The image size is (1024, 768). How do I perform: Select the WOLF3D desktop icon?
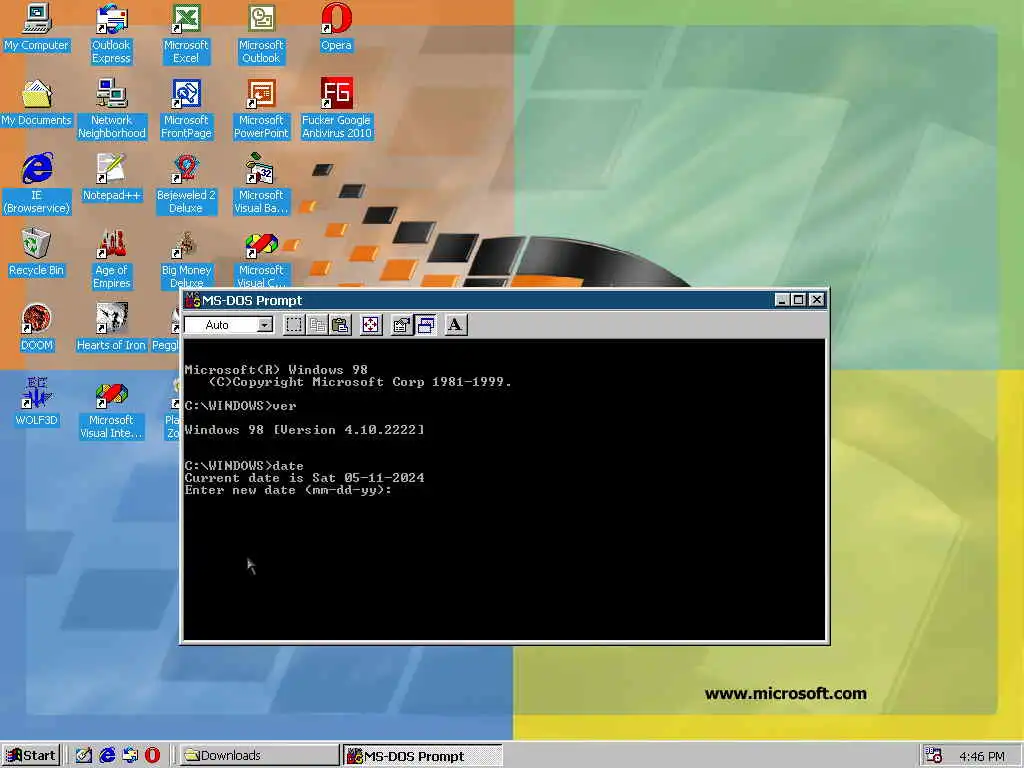click(37, 403)
